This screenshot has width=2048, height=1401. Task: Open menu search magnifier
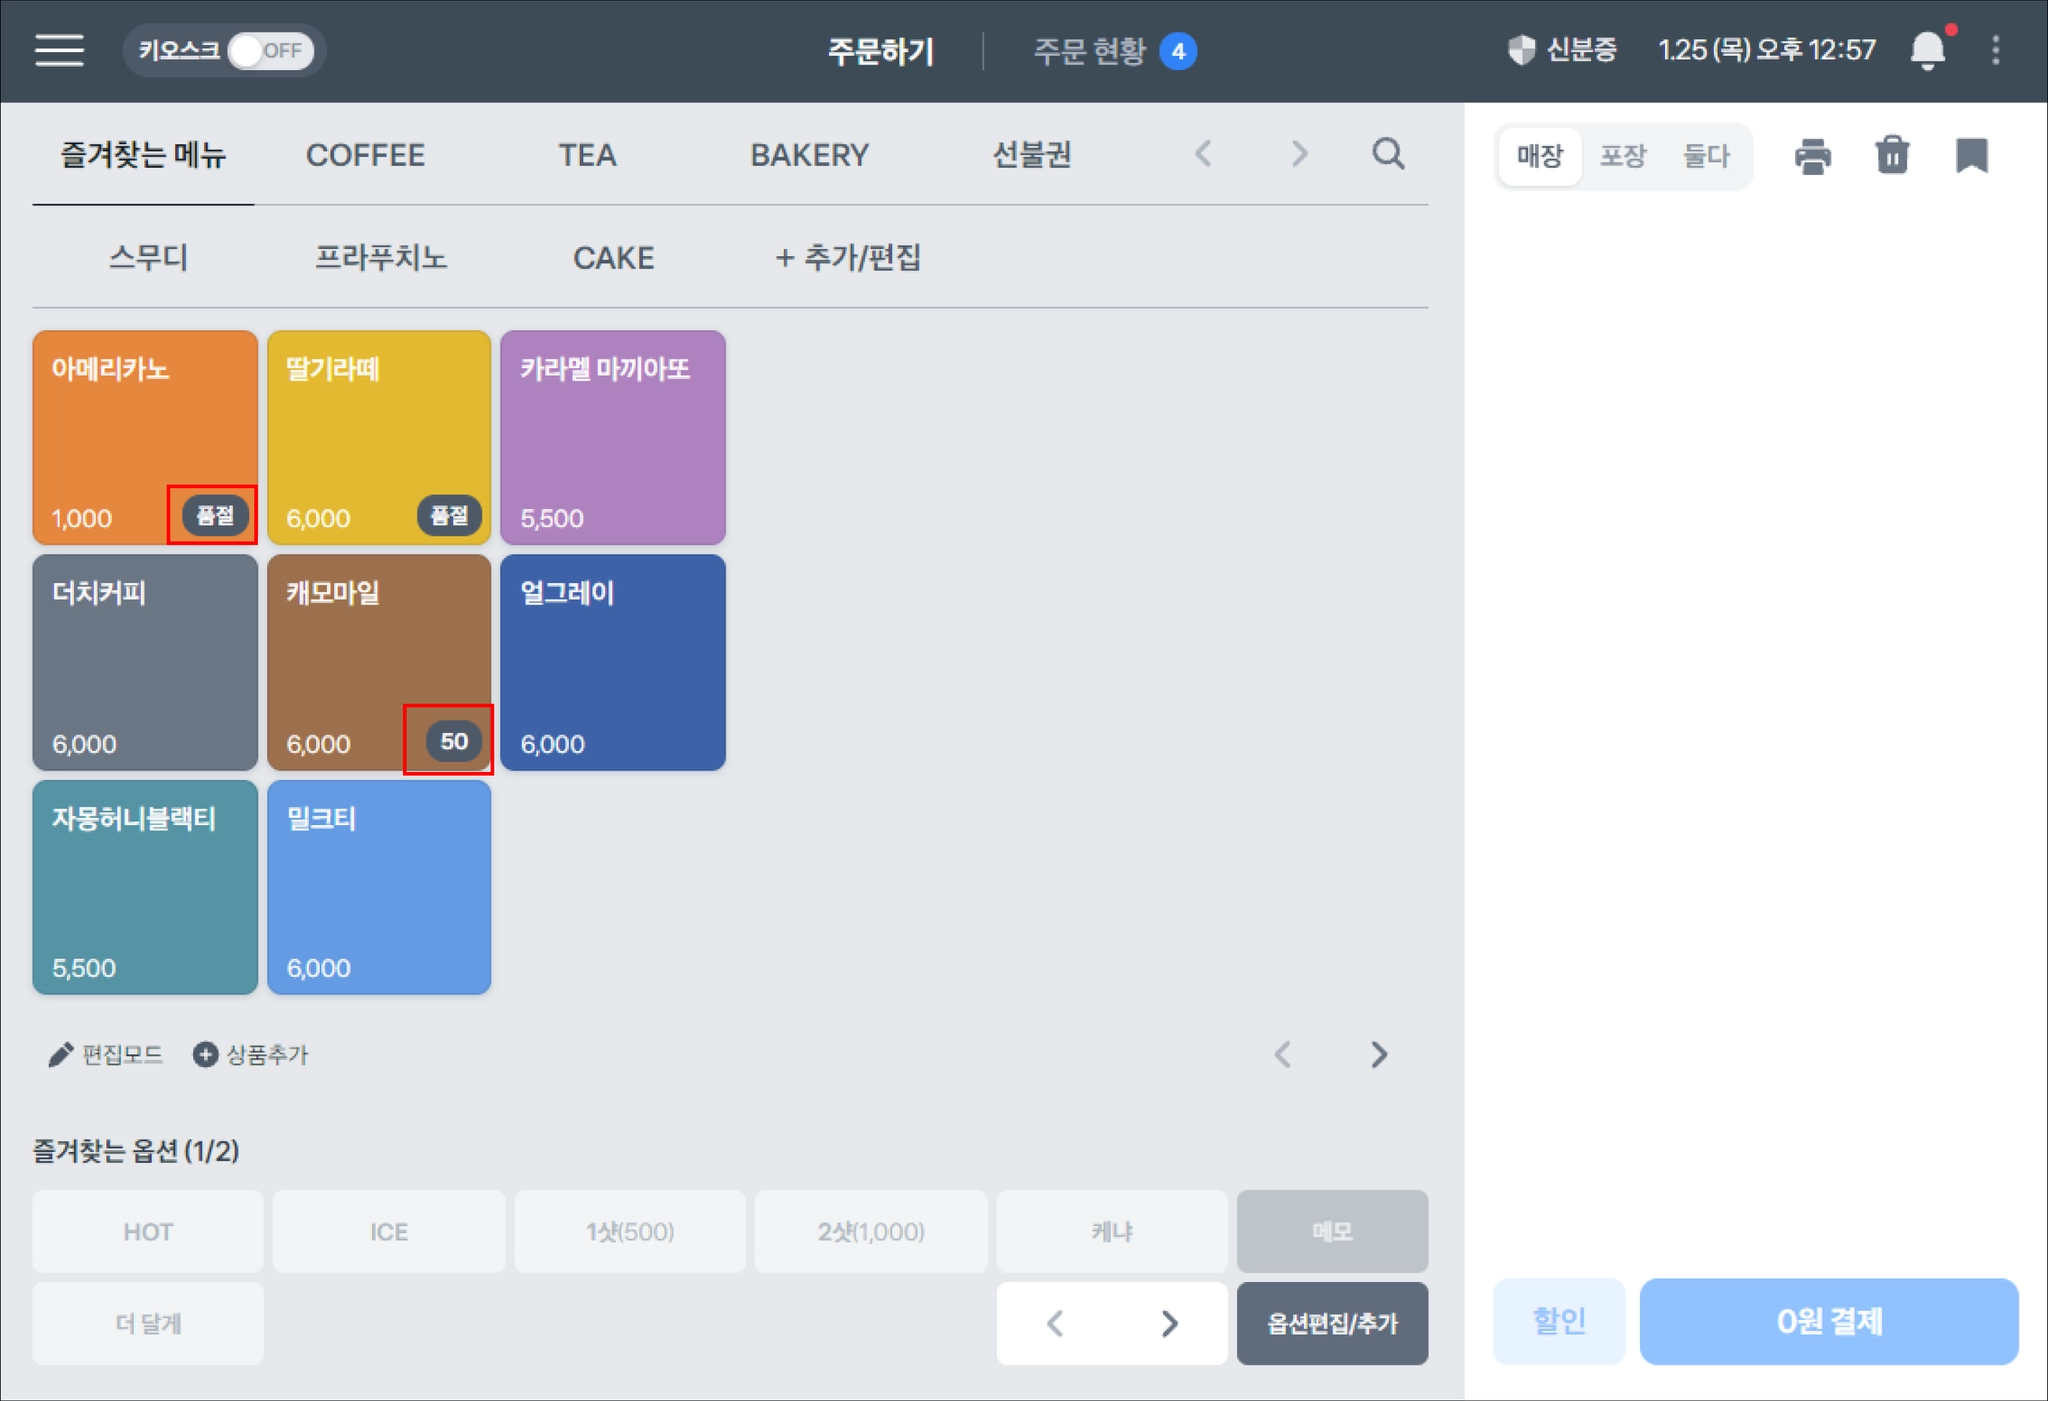click(1388, 154)
